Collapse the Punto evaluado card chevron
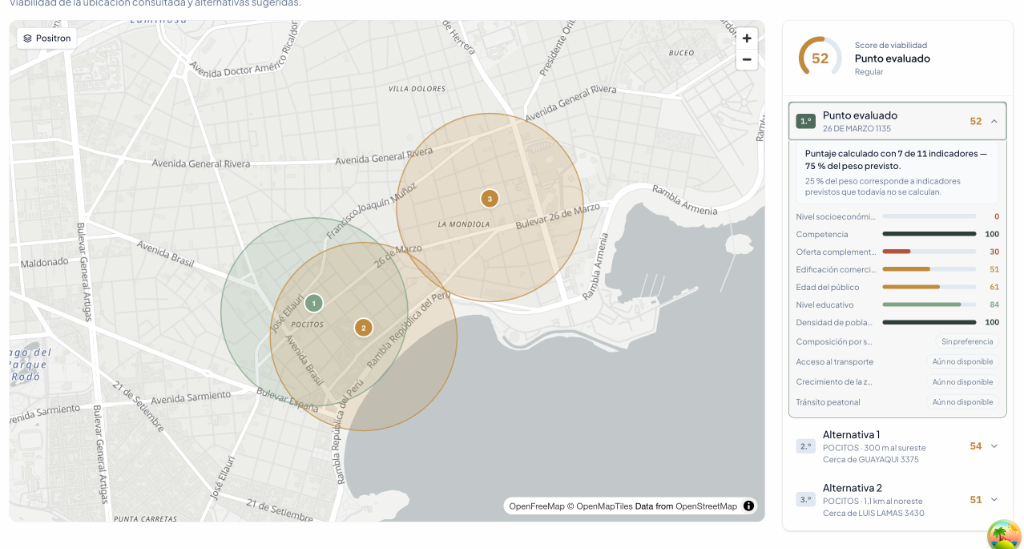The image size is (1024, 549). click(x=994, y=121)
